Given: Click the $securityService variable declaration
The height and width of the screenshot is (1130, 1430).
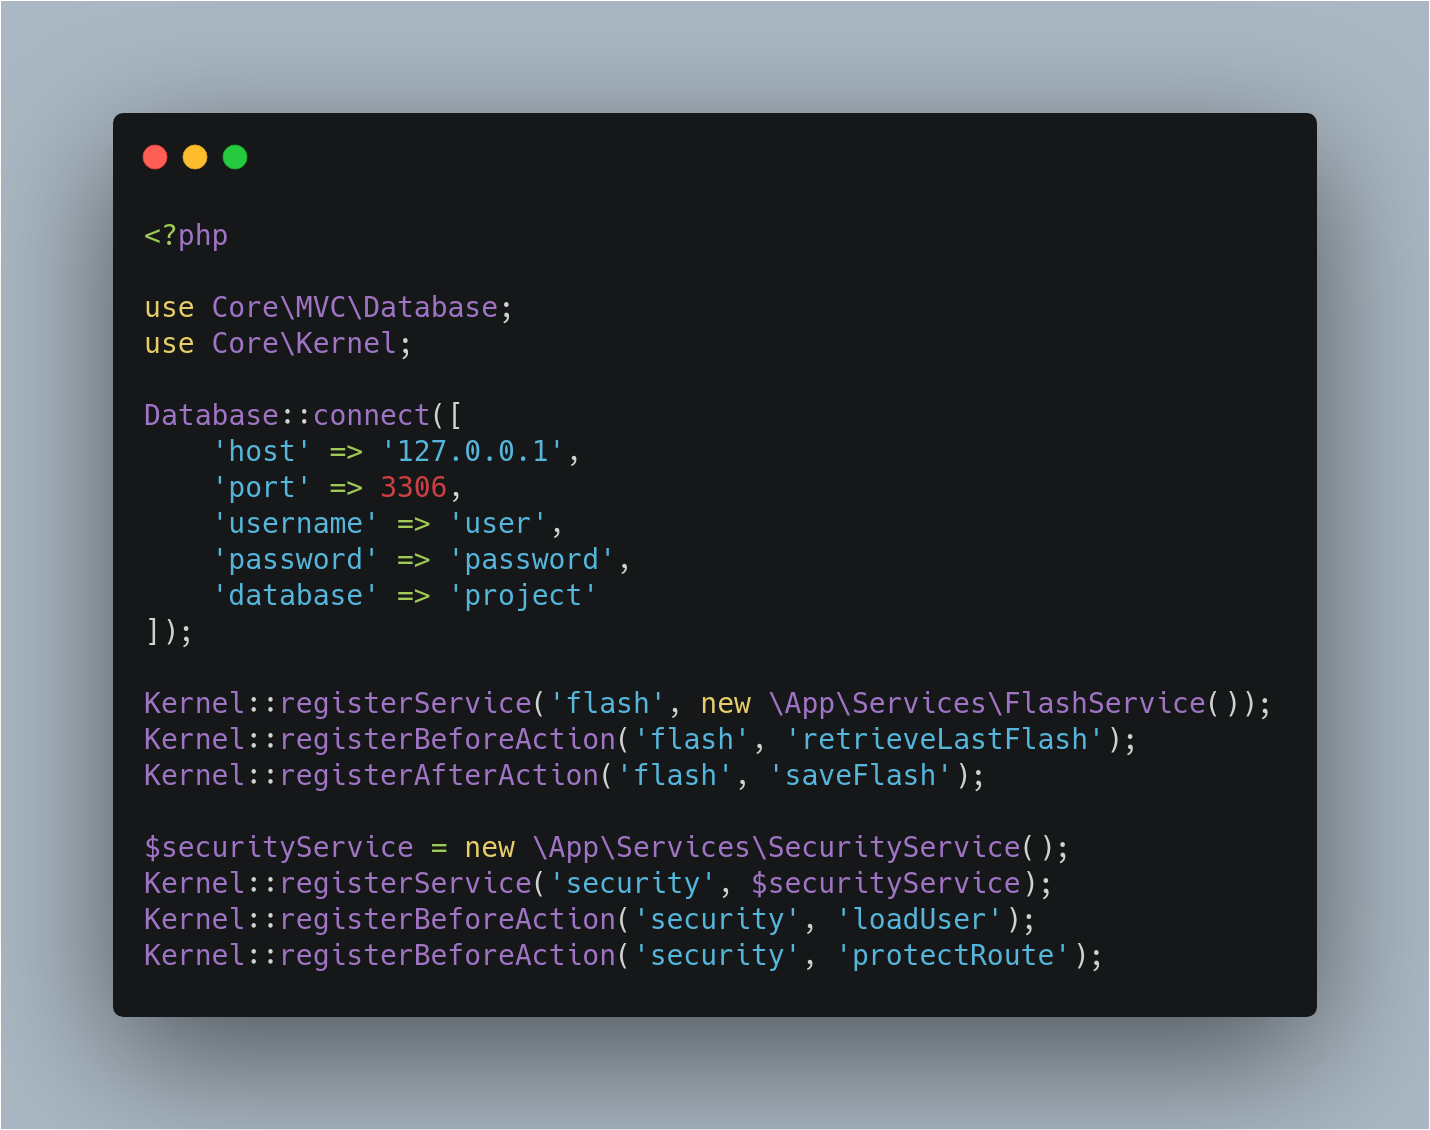Looking at the screenshot, I should tap(279, 847).
